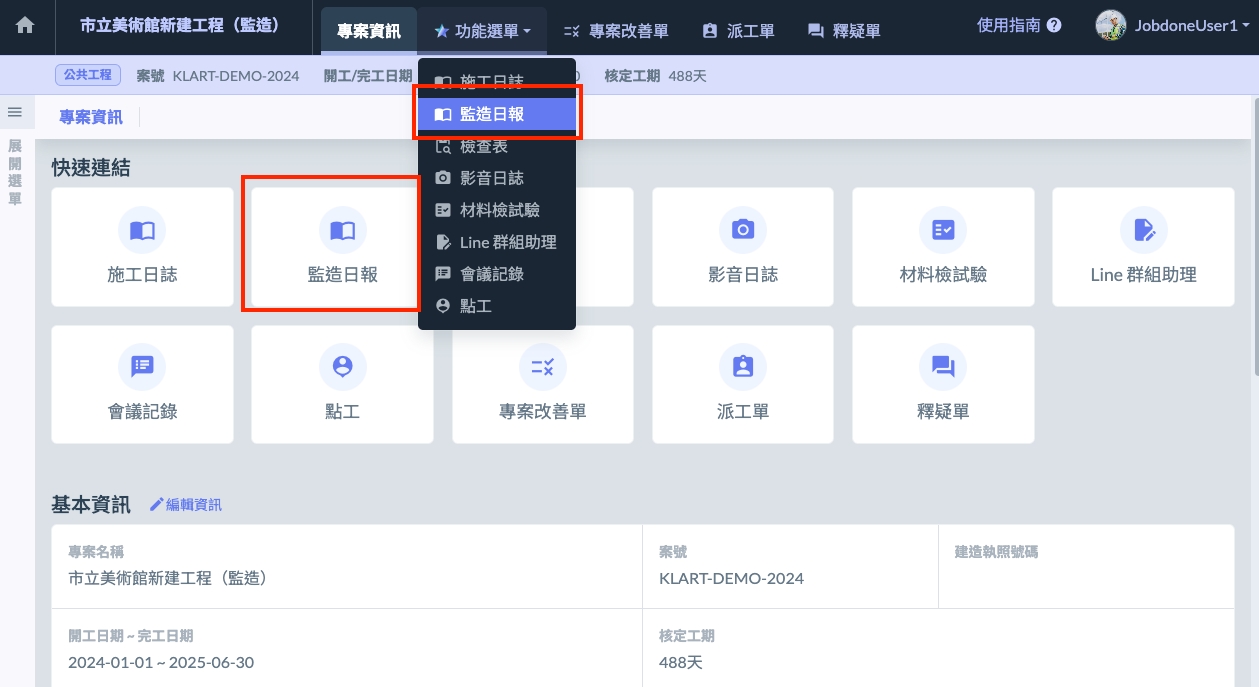Screen dimensions: 1259x687
Task: Open the 點工 quick link card
Action: 342,385
